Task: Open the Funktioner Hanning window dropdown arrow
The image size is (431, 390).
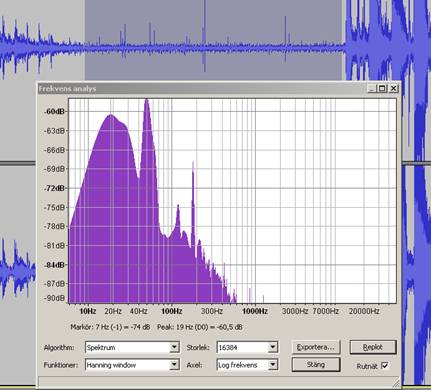Action: tap(174, 365)
